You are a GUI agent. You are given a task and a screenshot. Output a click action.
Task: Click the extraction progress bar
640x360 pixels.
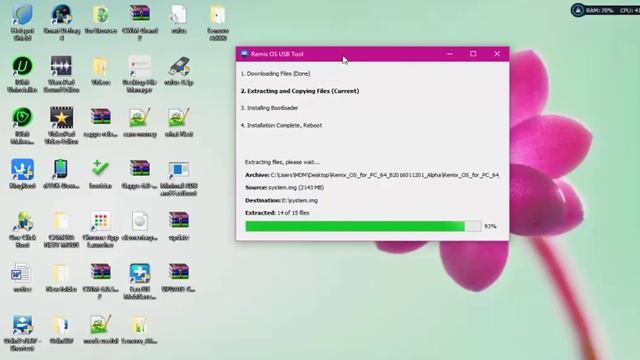[363, 226]
